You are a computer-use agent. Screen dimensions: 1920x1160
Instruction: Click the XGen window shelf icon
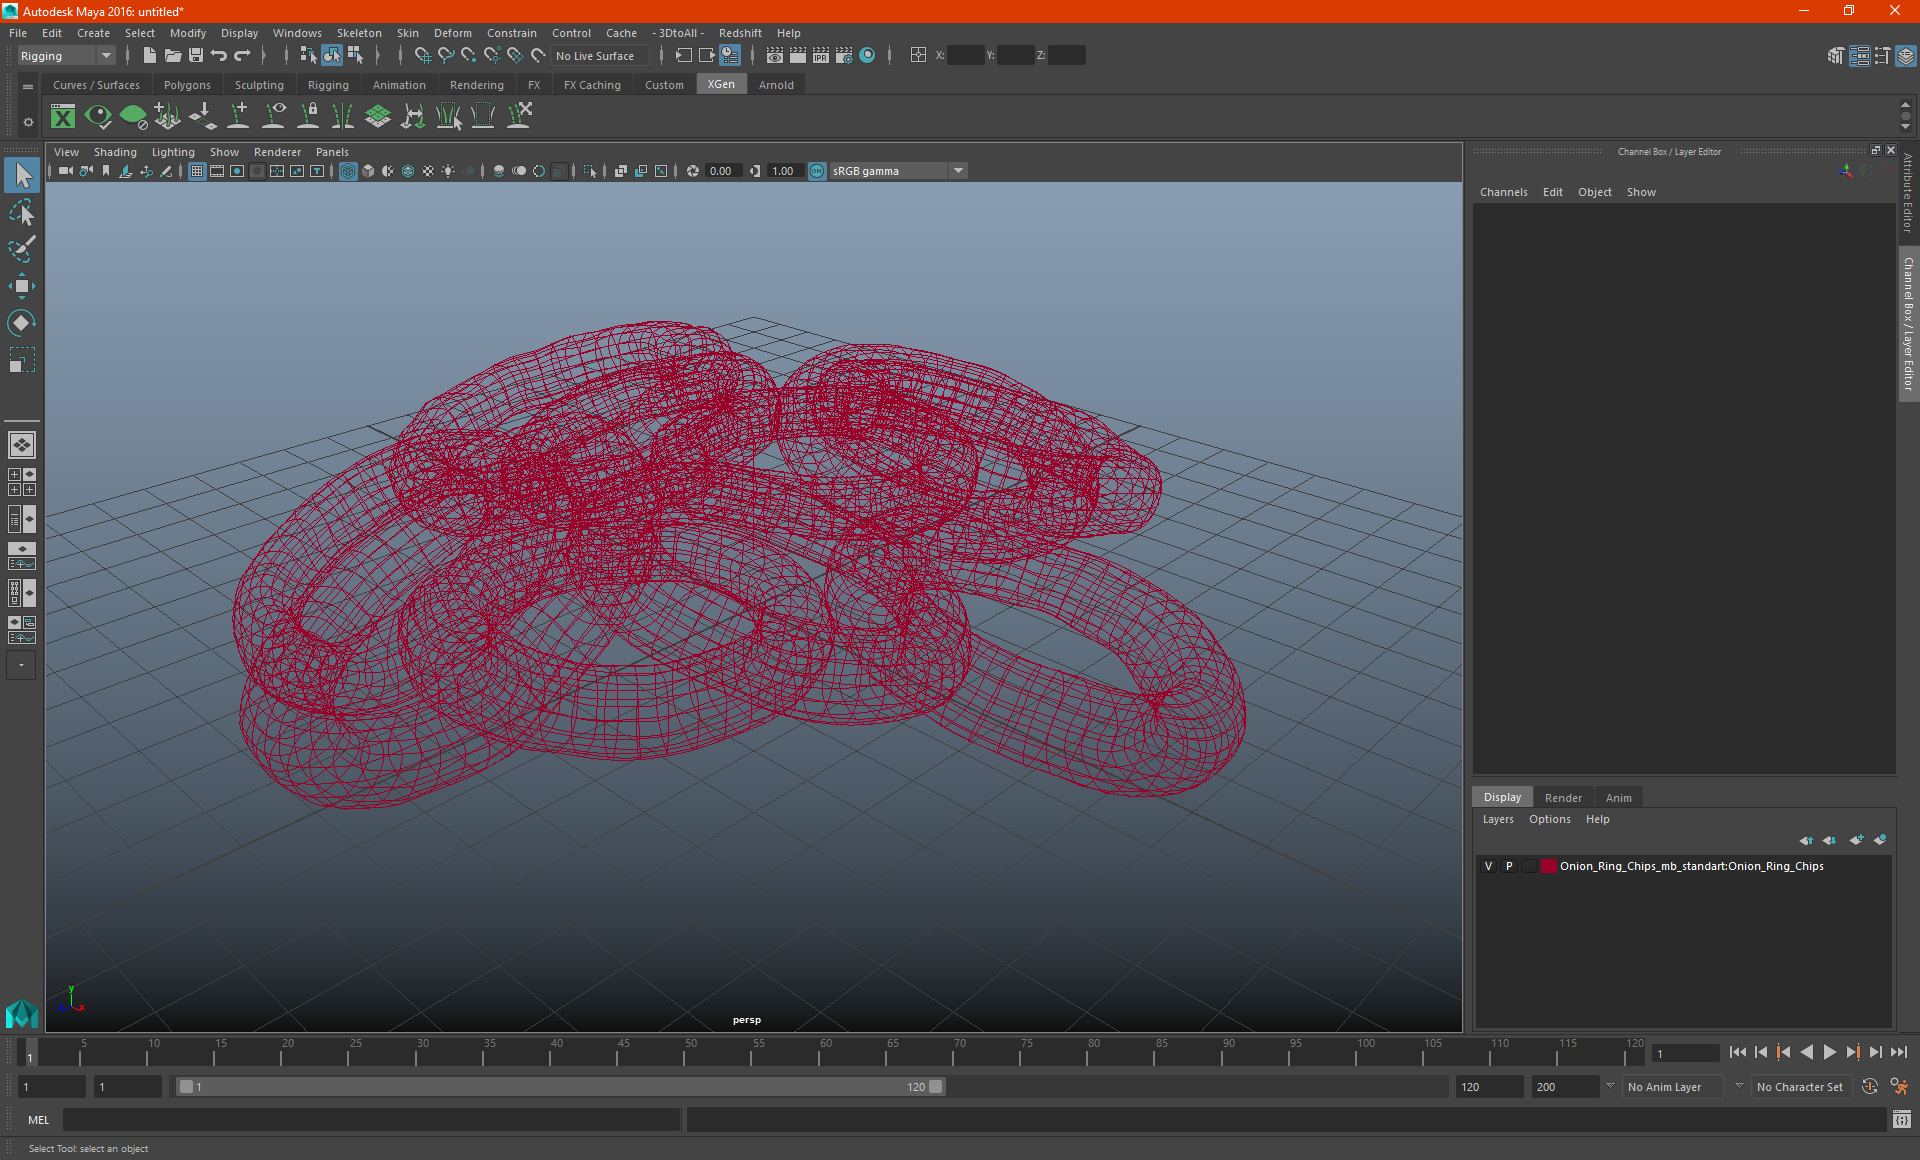click(63, 117)
